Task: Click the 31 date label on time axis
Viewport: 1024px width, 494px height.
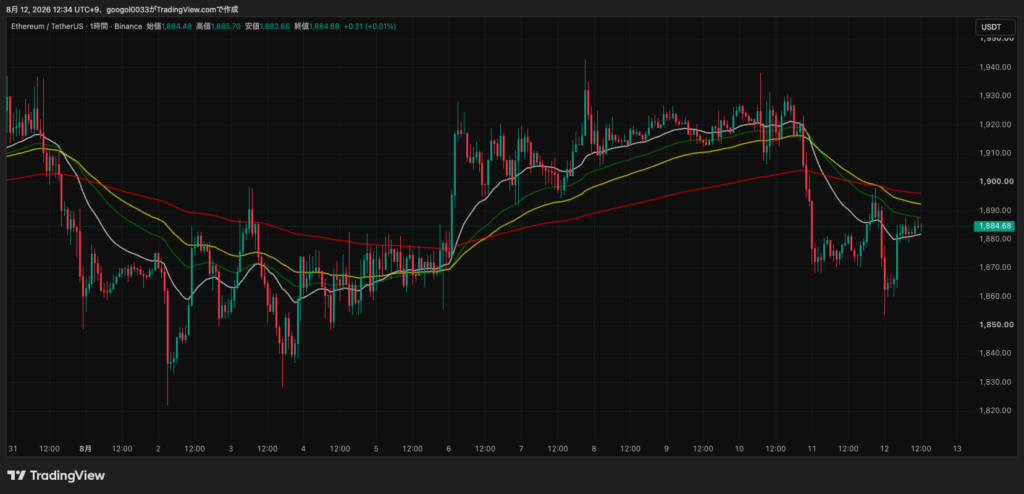Action: tap(12, 449)
